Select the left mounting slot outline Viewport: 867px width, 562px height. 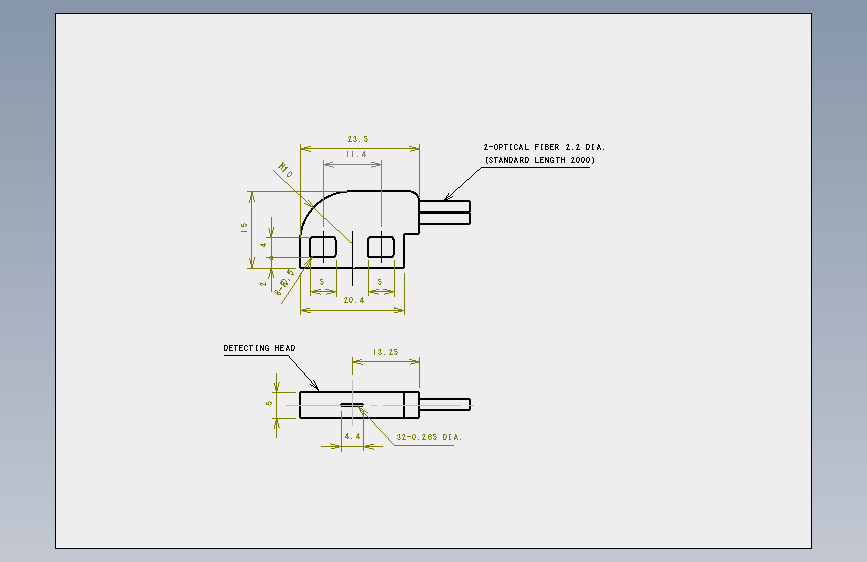tap(323, 247)
